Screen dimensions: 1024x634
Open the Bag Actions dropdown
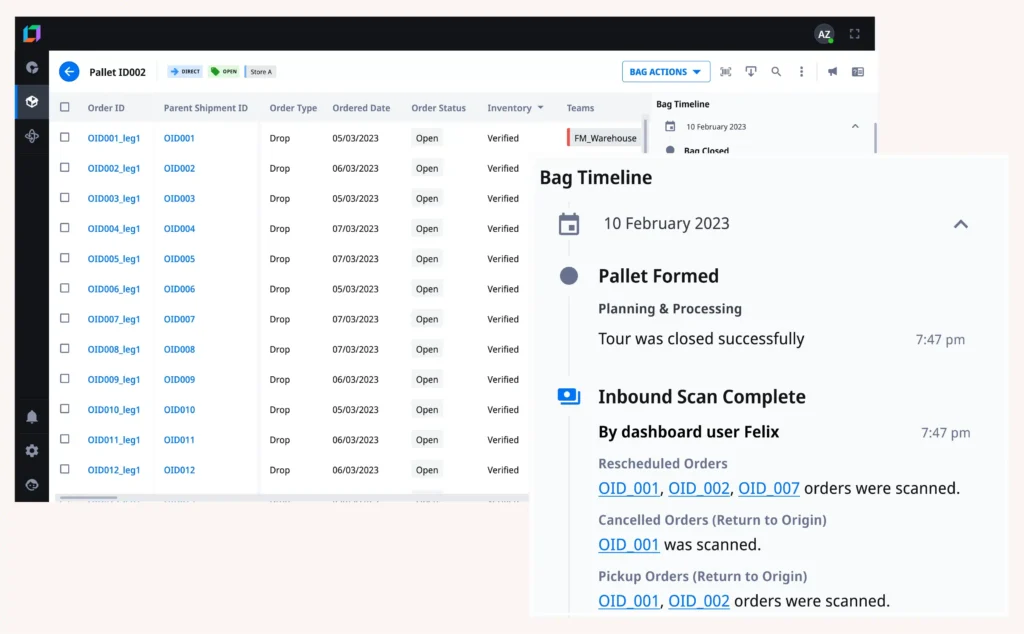click(666, 72)
